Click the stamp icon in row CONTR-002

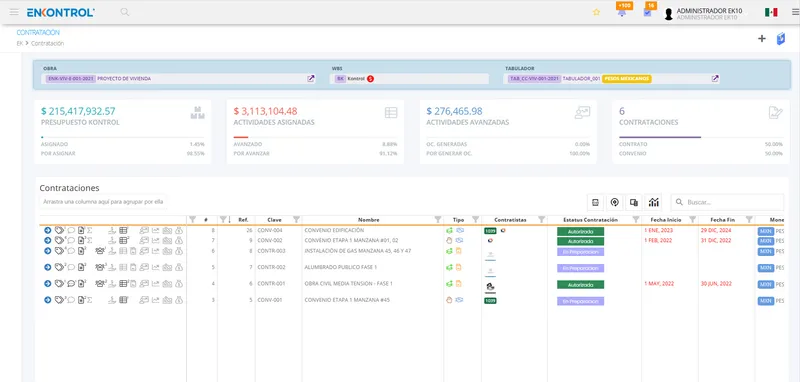click(x=112, y=267)
